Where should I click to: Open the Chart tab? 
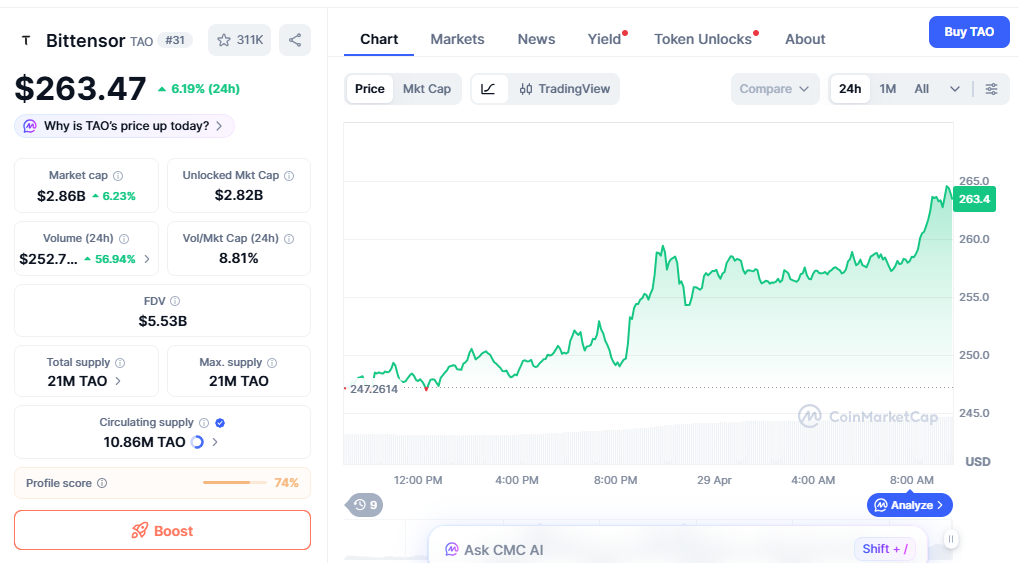[x=379, y=39]
